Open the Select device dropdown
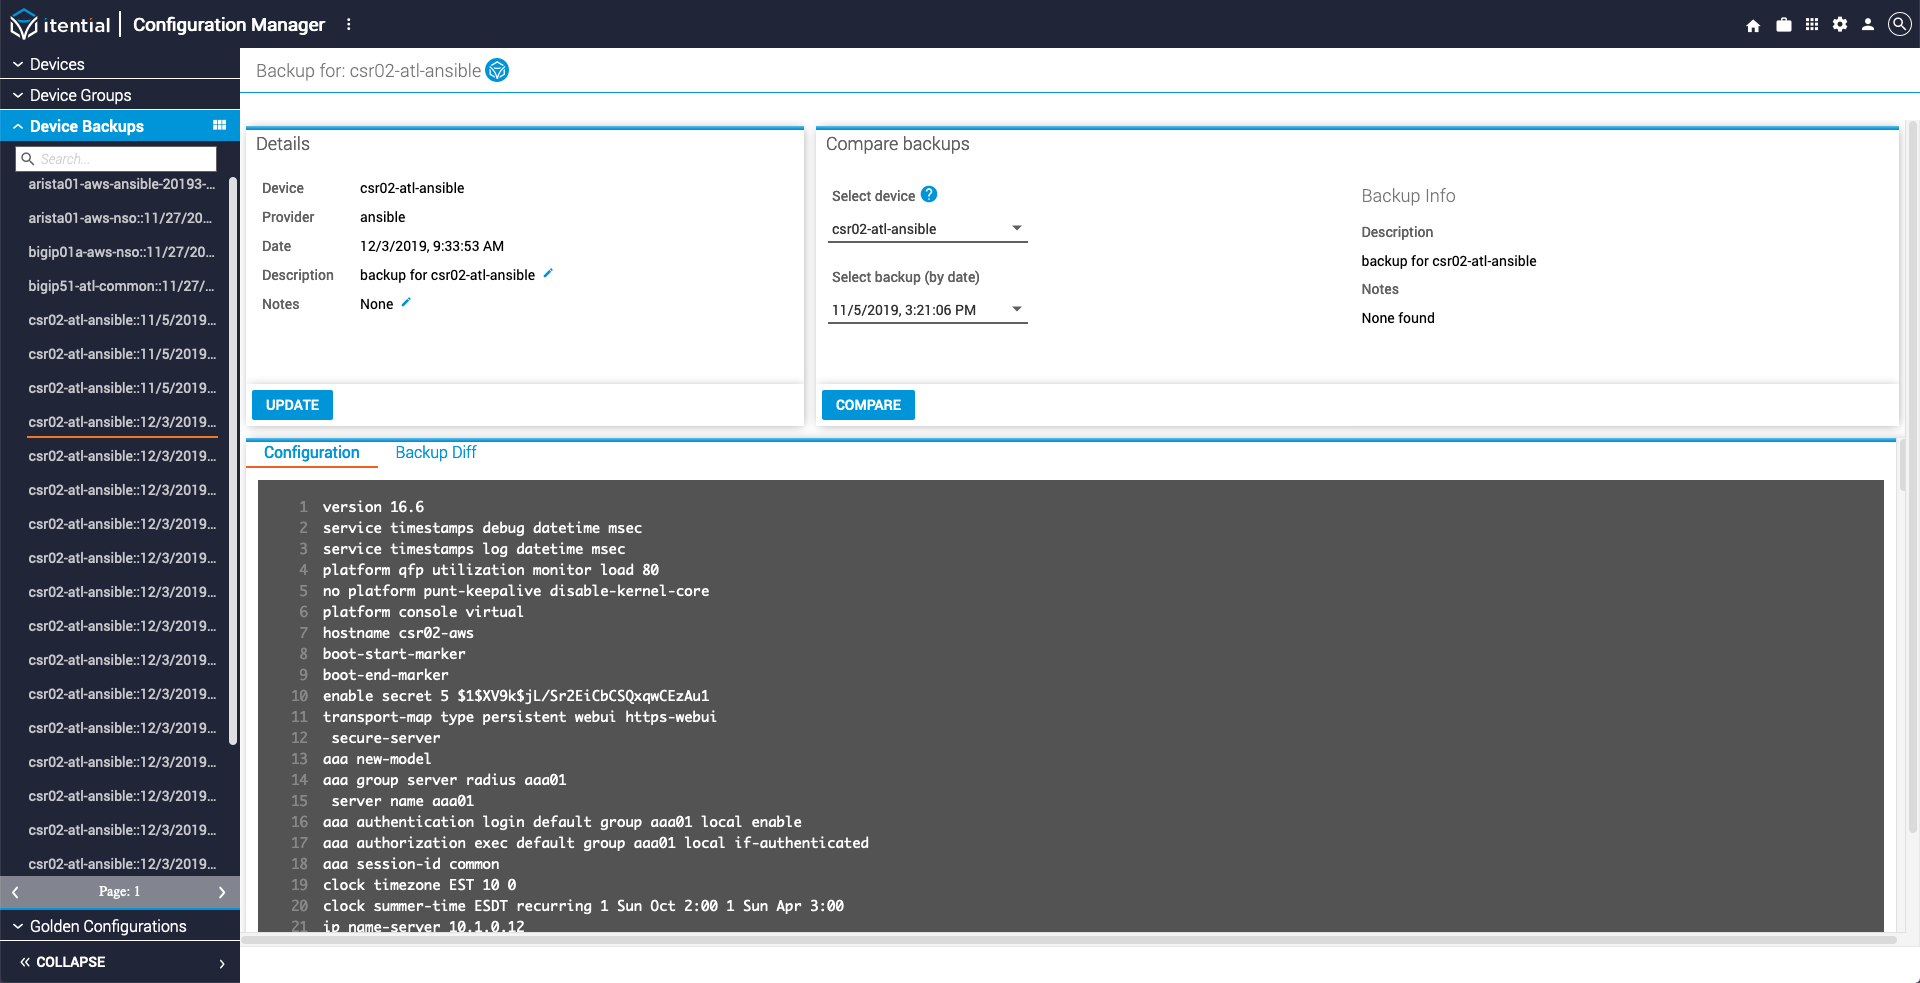Screen dimensions: 1920x983 click(x=928, y=229)
